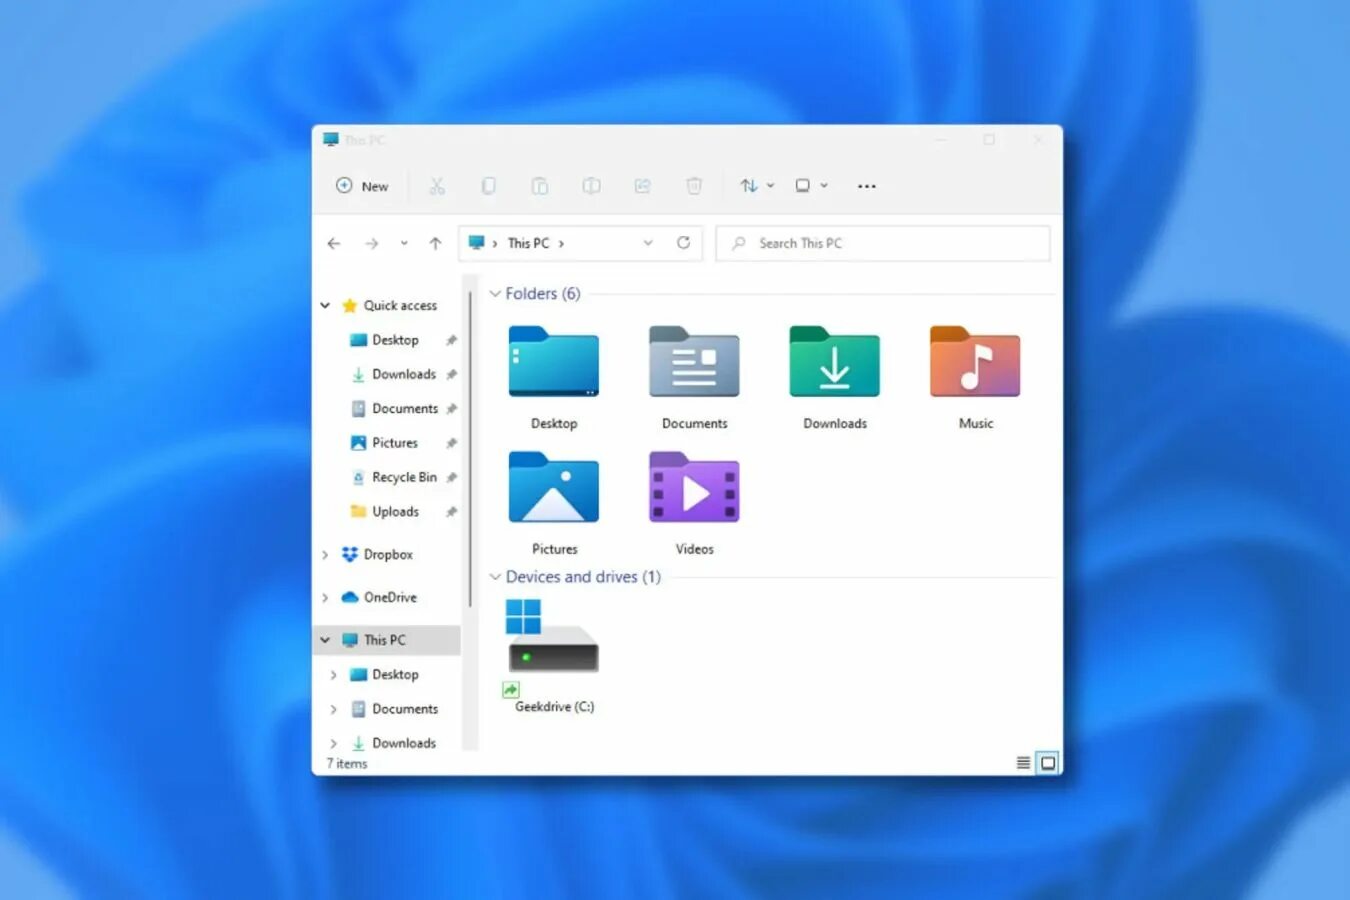Collapse the This PC tree node
Viewport: 1350px width, 900px height.
coord(325,640)
